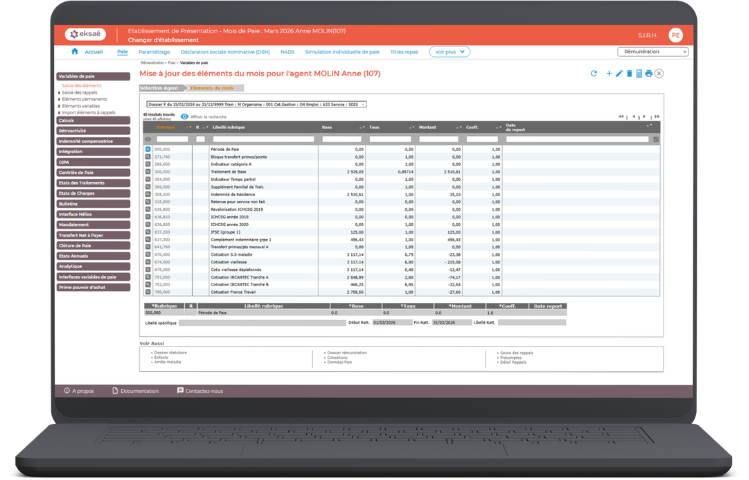The width and height of the screenshot is (749, 480).
Task: Expand the 'voir plus' menu
Action: pyautogui.click(x=449, y=51)
